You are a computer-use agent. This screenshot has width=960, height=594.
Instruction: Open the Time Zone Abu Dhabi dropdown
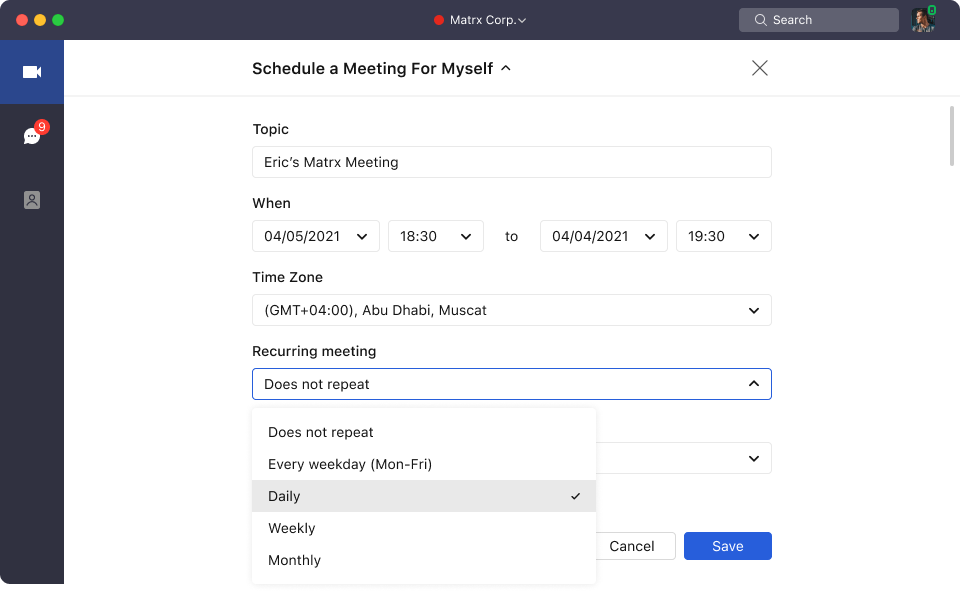click(511, 310)
